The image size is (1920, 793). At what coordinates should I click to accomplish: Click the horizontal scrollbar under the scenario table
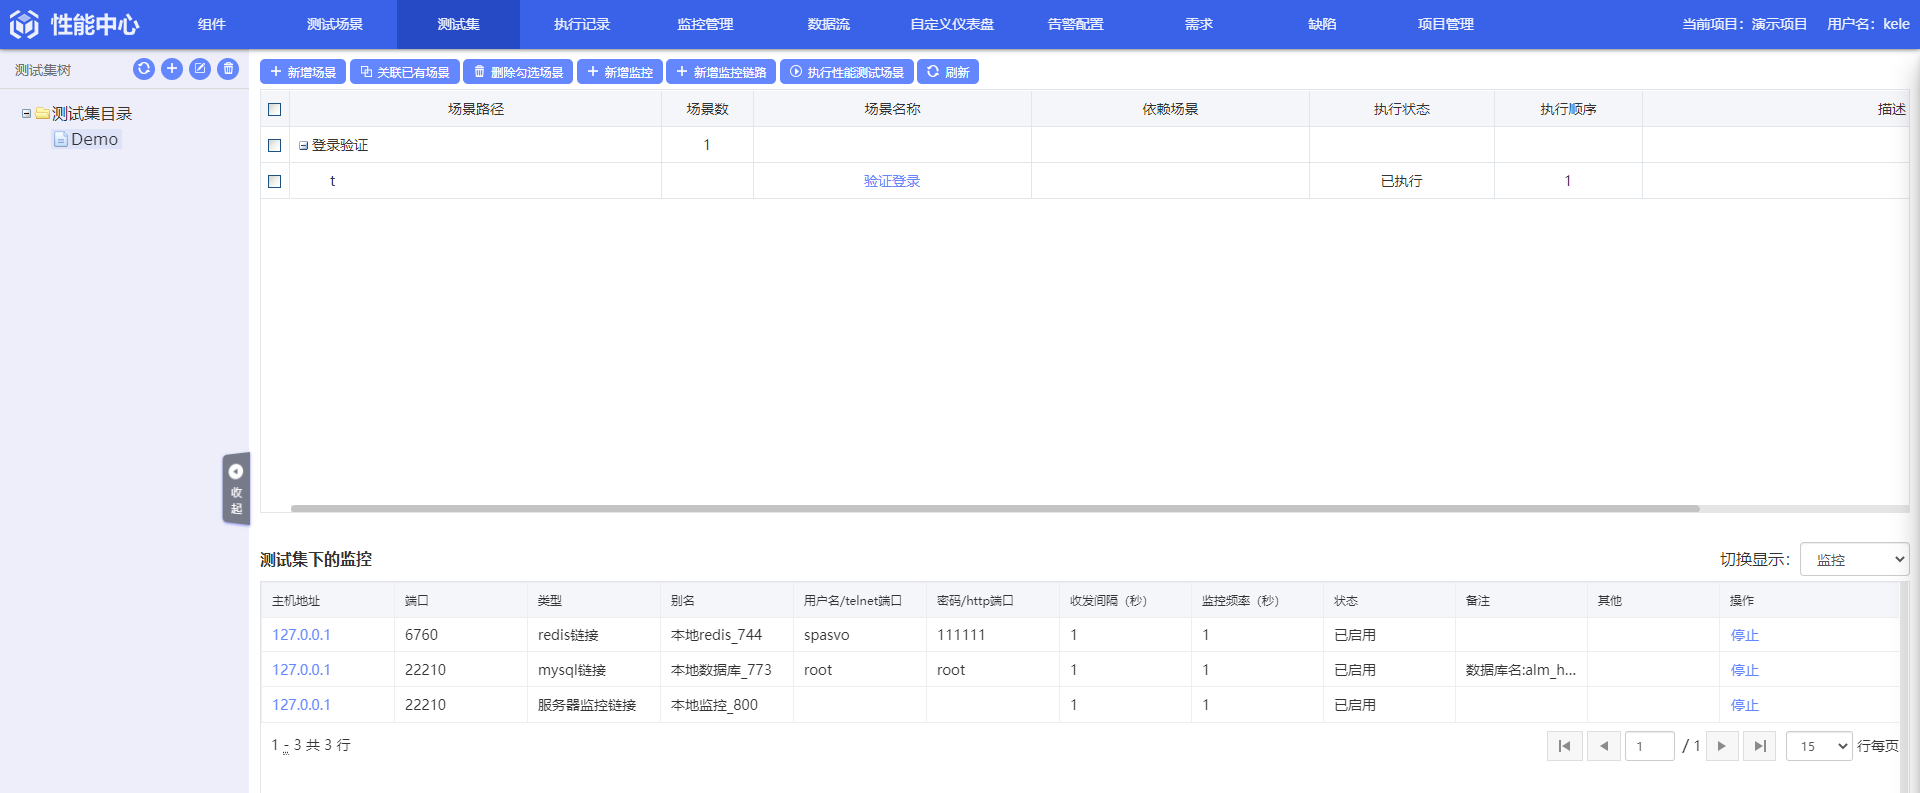click(x=994, y=508)
